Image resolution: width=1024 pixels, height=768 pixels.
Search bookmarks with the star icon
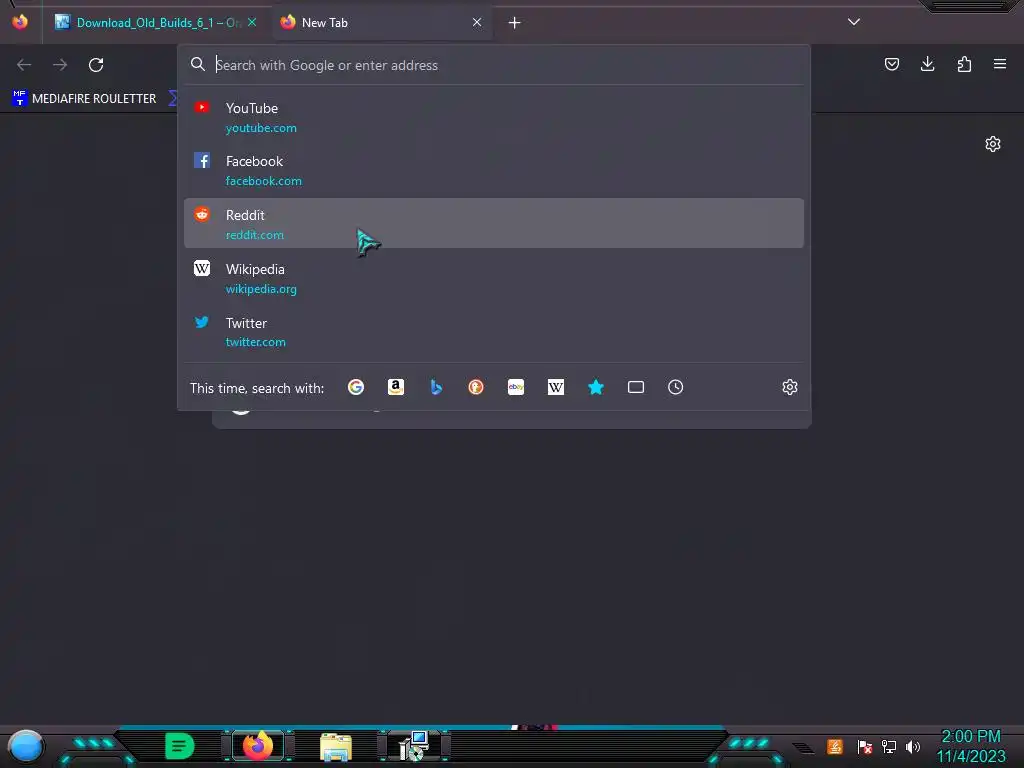coord(596,387)
